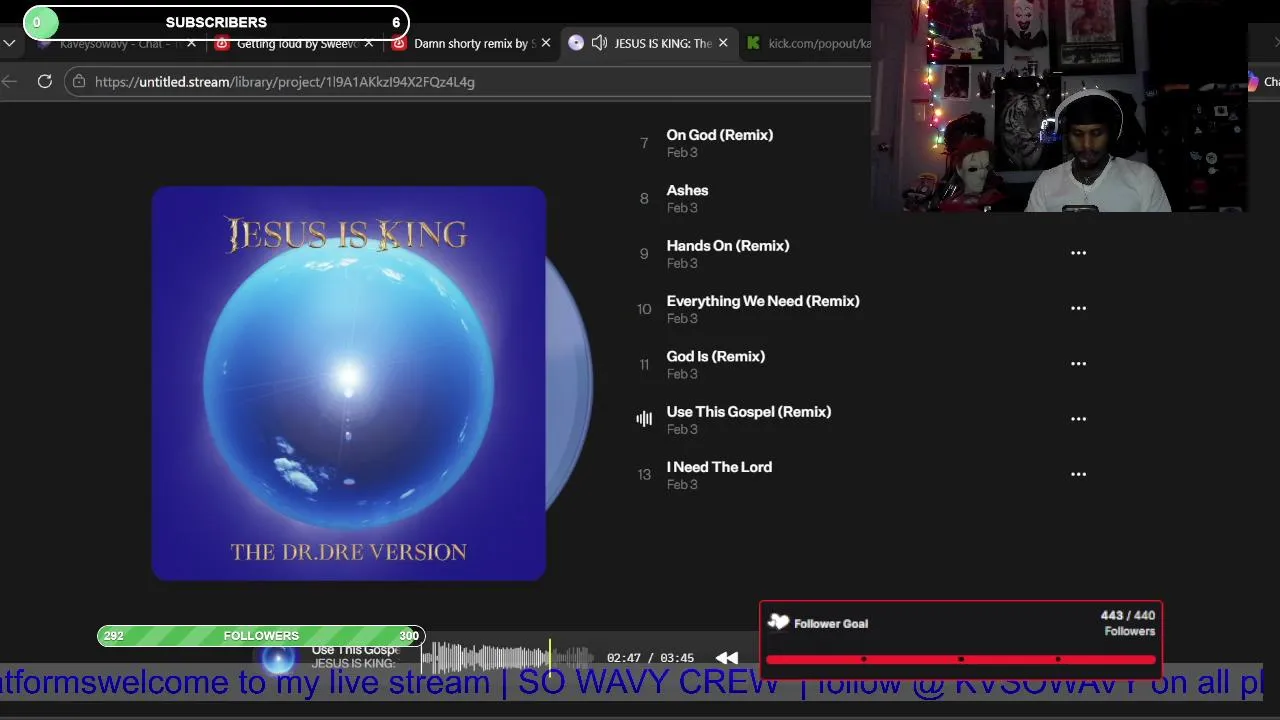Click track number 13 beside I Need The Lord
This screenshot has width=1280, height=720.
coord(644,475)
